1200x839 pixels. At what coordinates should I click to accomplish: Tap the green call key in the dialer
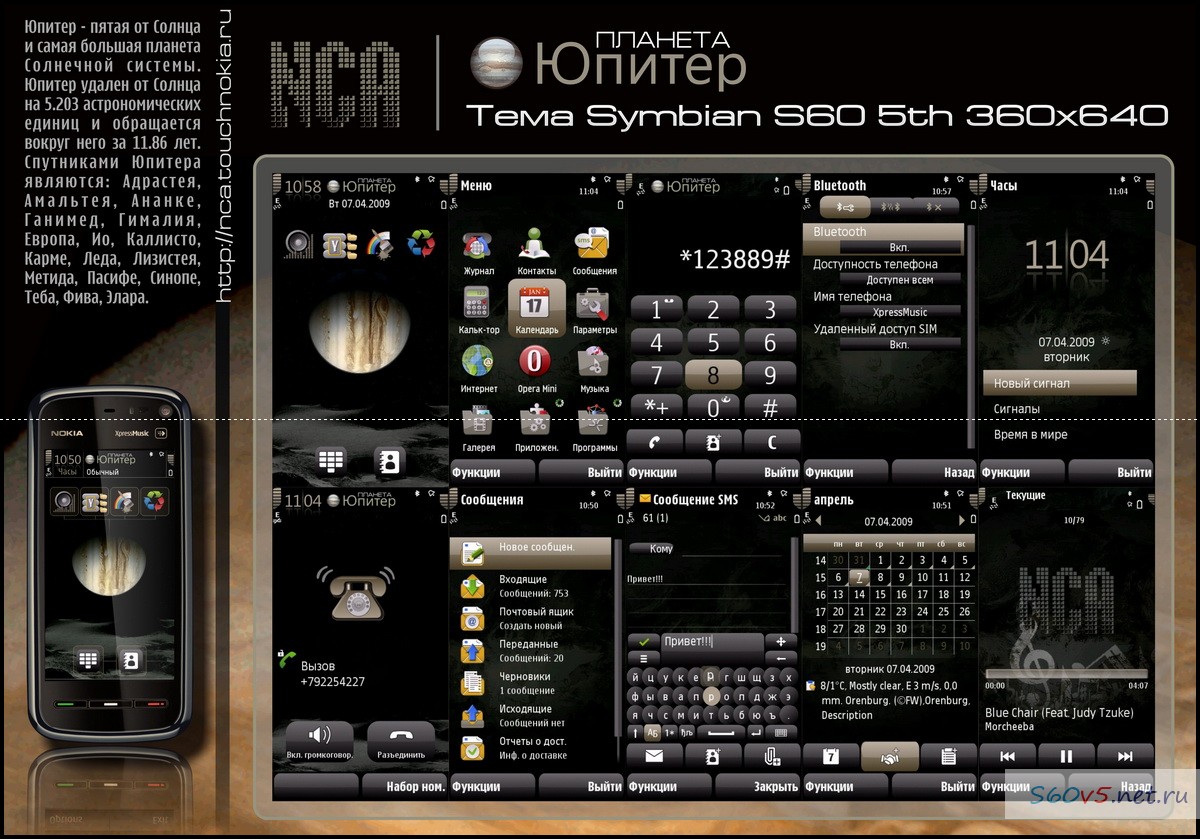click(x=655, y=442)
